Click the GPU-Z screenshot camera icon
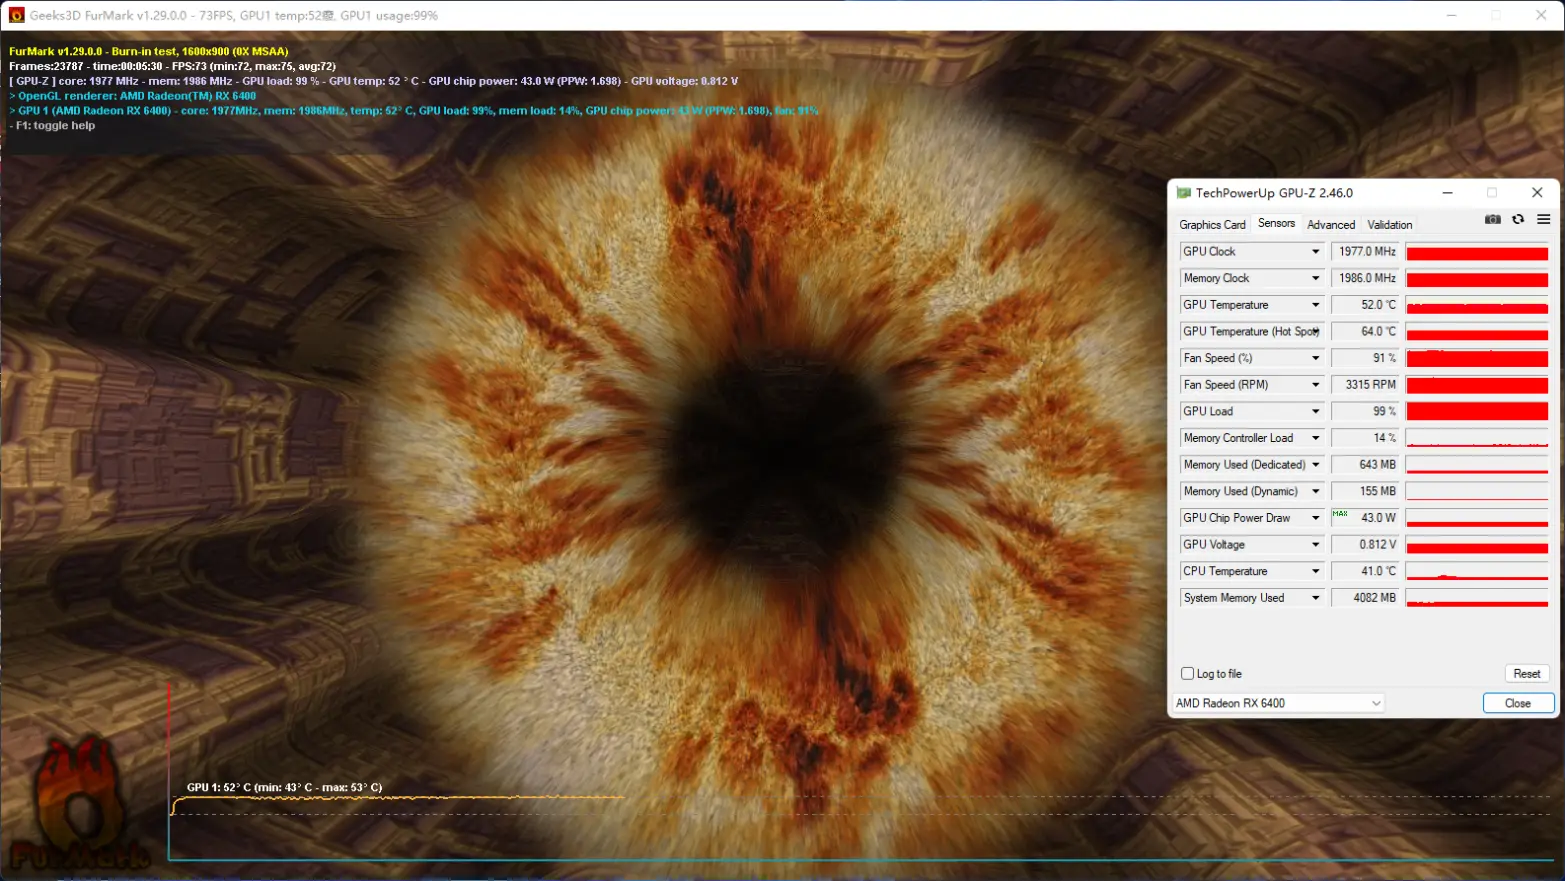1565x881 pixels. point(1492,220)
